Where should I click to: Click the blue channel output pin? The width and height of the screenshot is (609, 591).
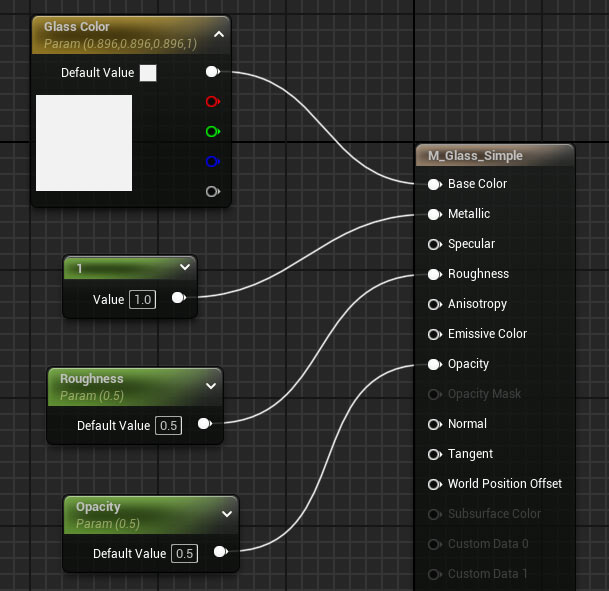pos(212,161)
